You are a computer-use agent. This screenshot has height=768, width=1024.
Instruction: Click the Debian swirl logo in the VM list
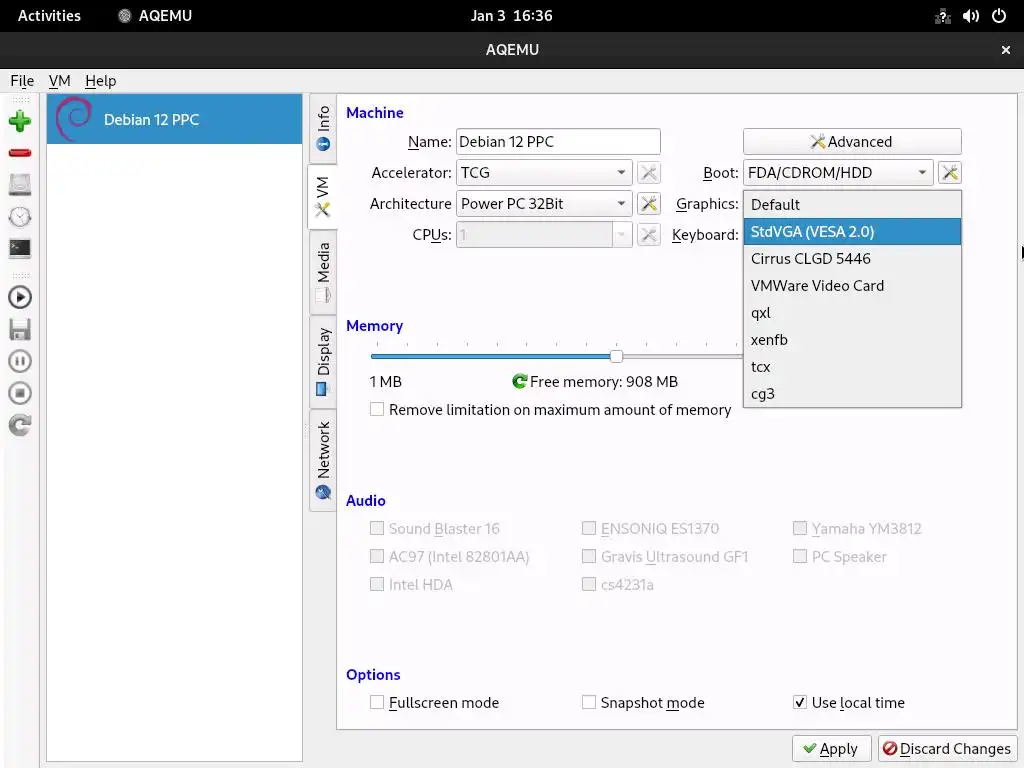(74, 119)
